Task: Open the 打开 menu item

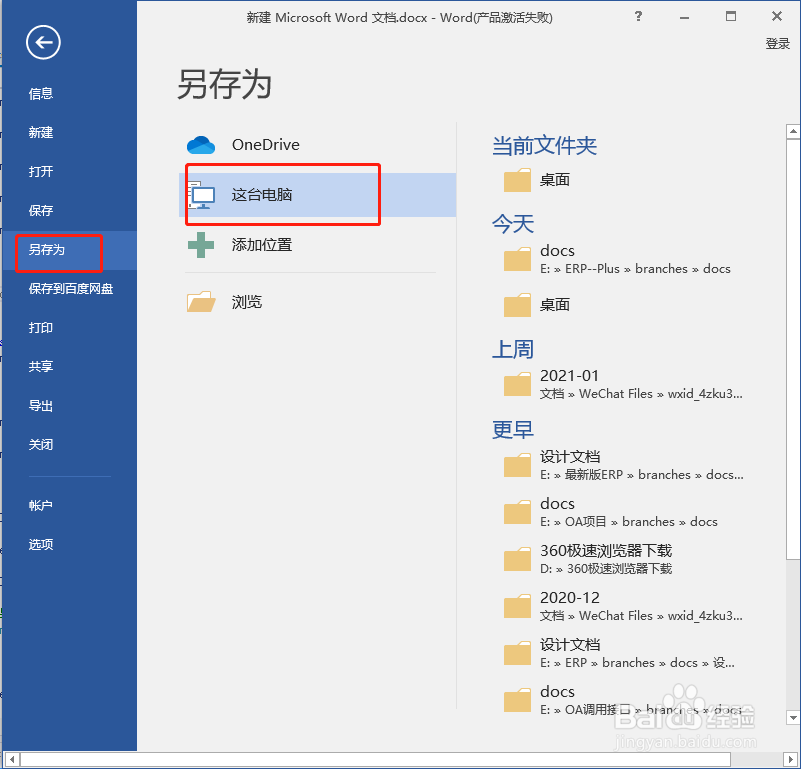Action: click(41, 171)
